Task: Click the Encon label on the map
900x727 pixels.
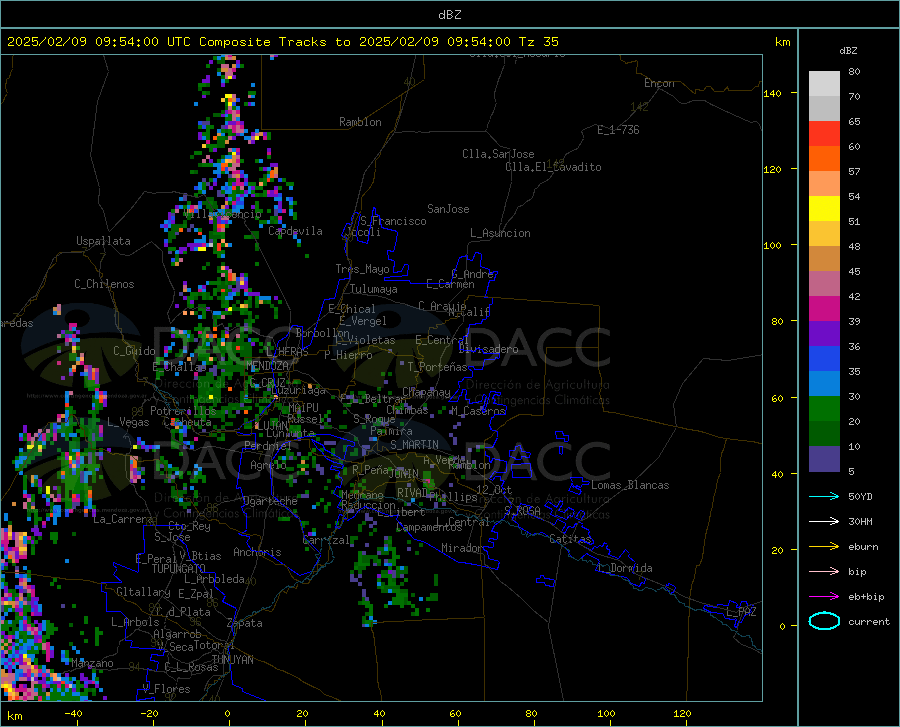Action: (x=659, y=83)
